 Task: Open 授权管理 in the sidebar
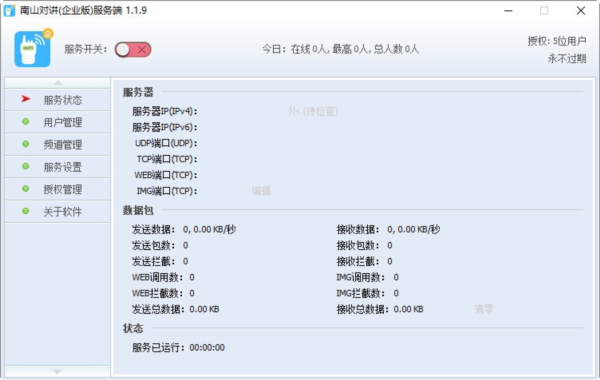click(57, 189)
